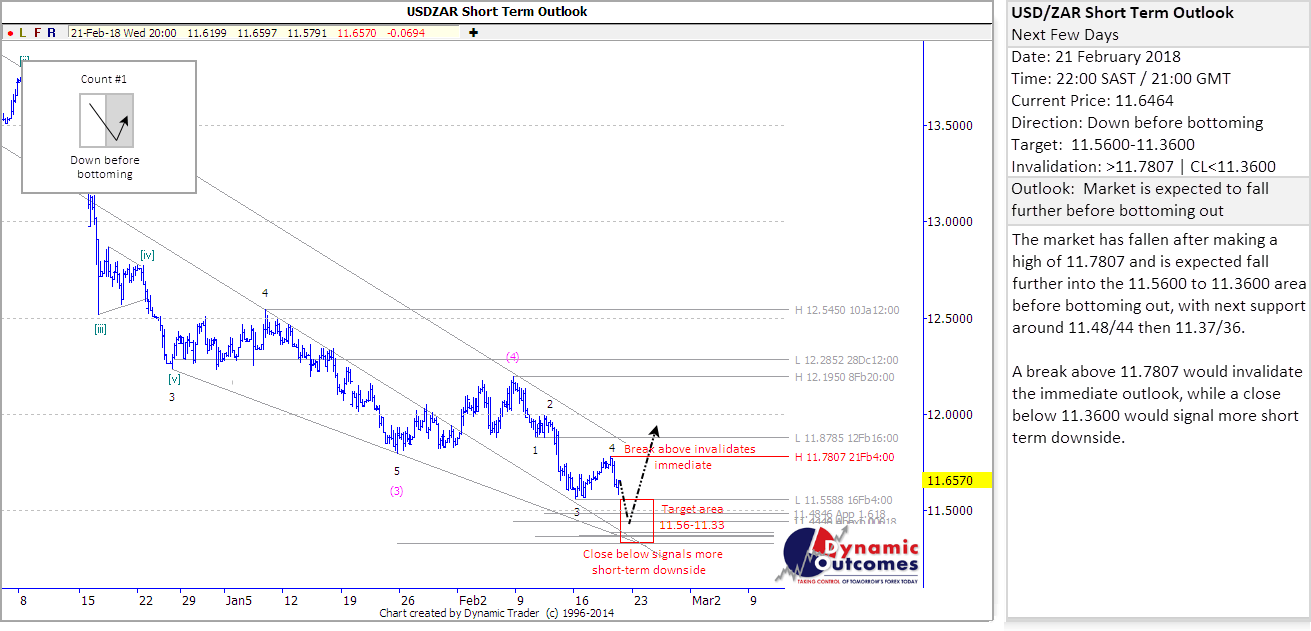Screen dimensions: 1311x631
Task: Click the '11.56-11.33' target range text
Action: 691,525
